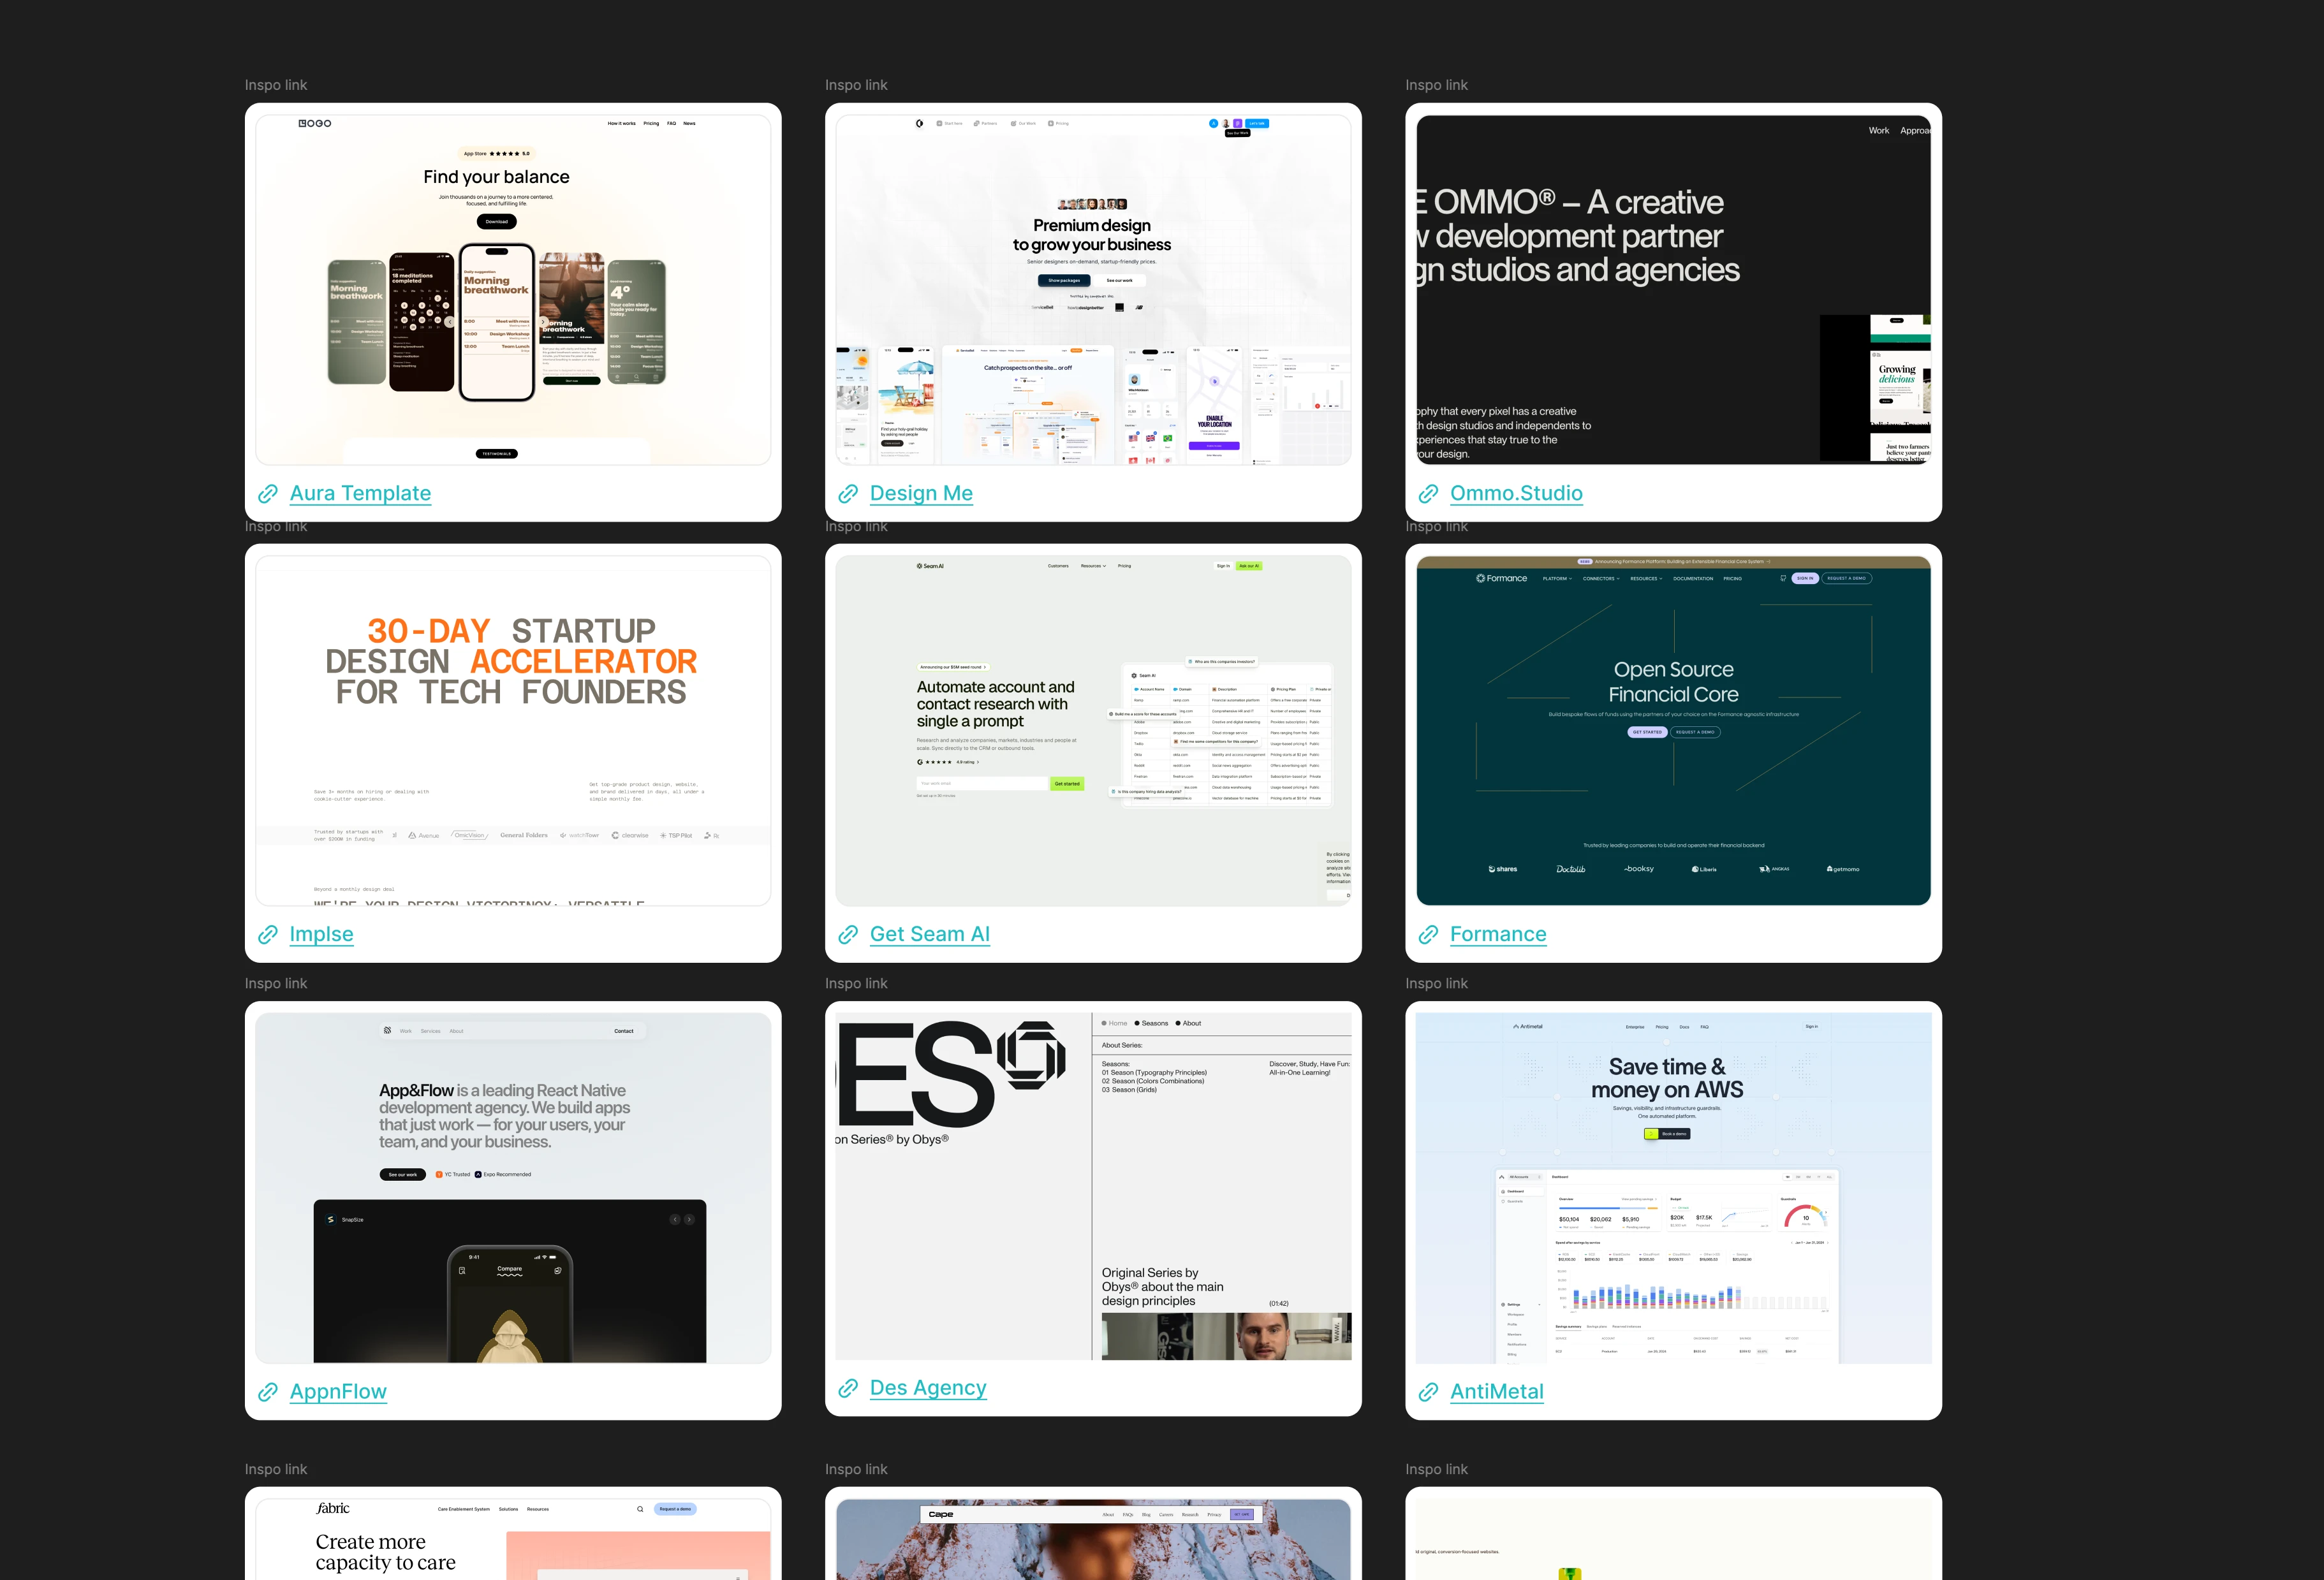Click link icon beside Des Agency
This screenshot has height=1580, width=2324.
(x=848, y=1387)
